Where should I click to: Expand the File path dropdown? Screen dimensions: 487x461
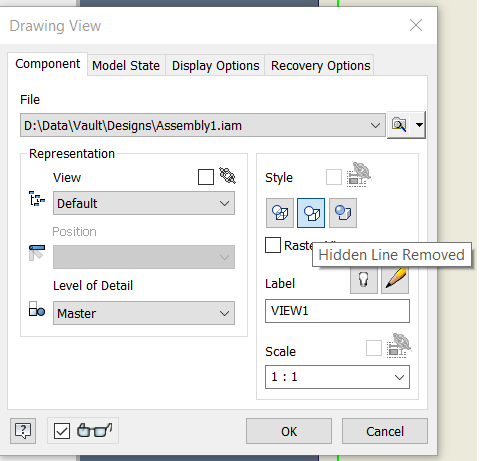[203, 125]
